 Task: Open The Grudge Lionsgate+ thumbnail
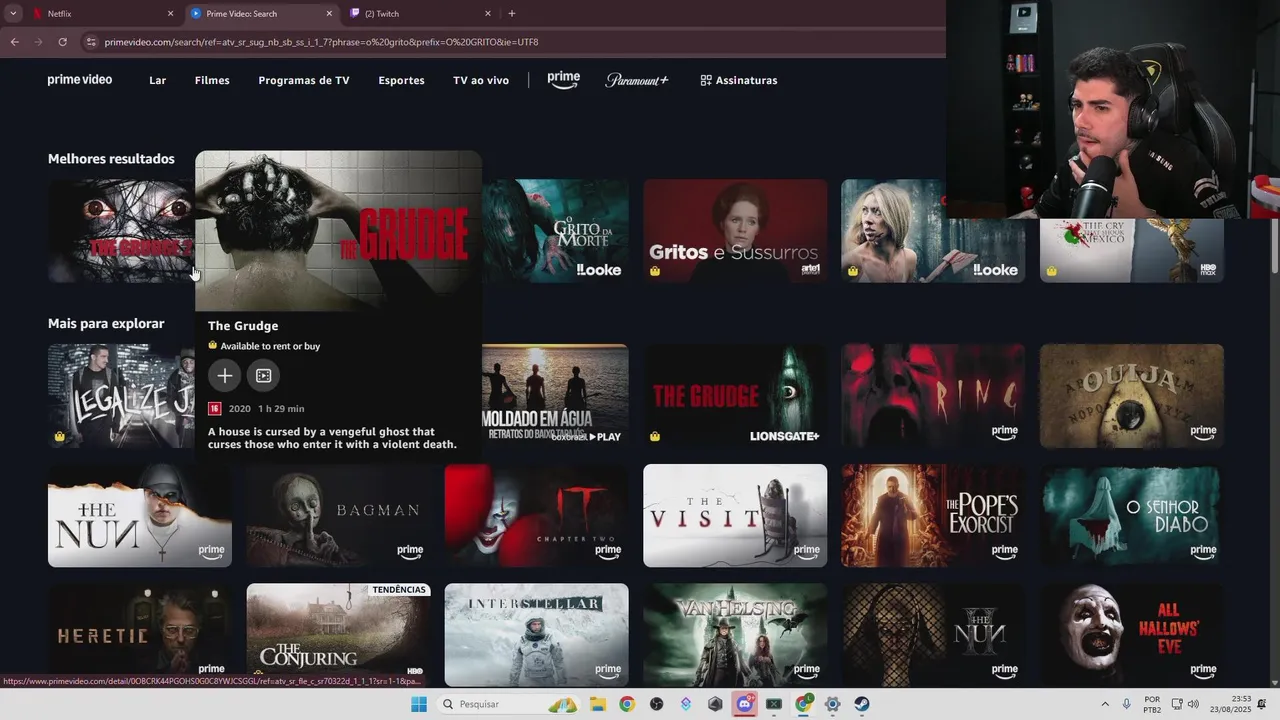pos(735,396)
